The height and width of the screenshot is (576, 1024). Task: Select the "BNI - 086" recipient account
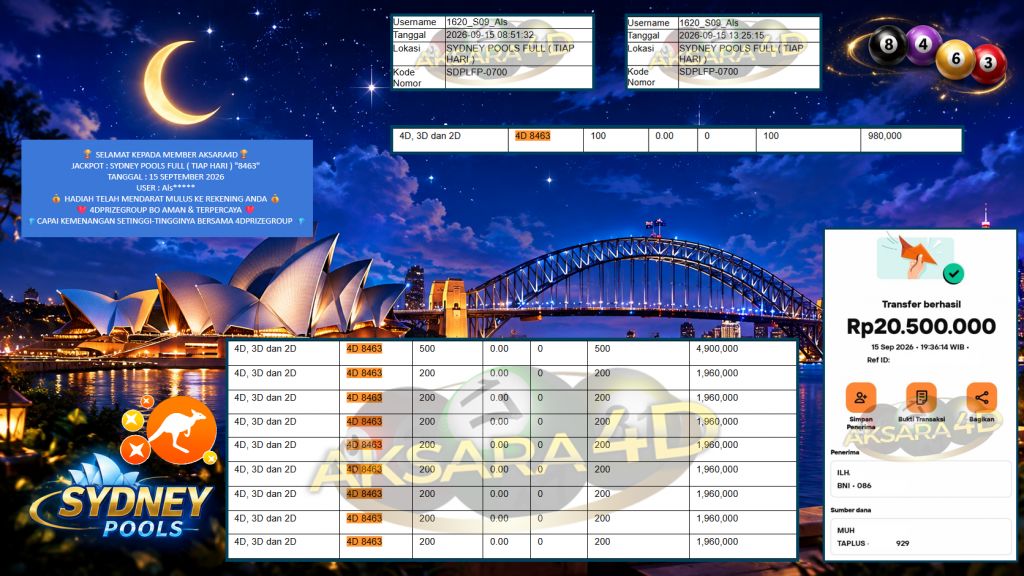(854, 486)
